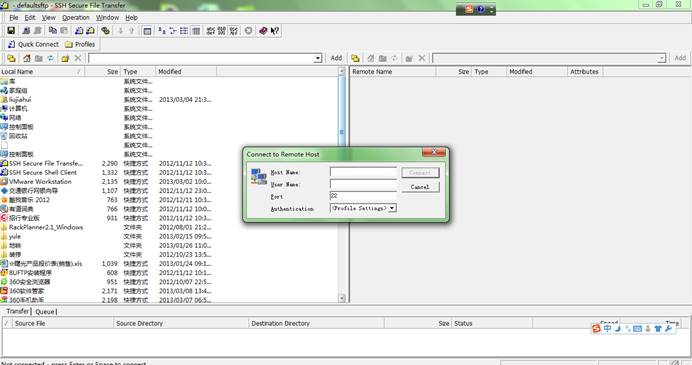Screen dimensions: 692x365
Task: Click the chain-link icon in the main toolbar
Action: (105, 30)
